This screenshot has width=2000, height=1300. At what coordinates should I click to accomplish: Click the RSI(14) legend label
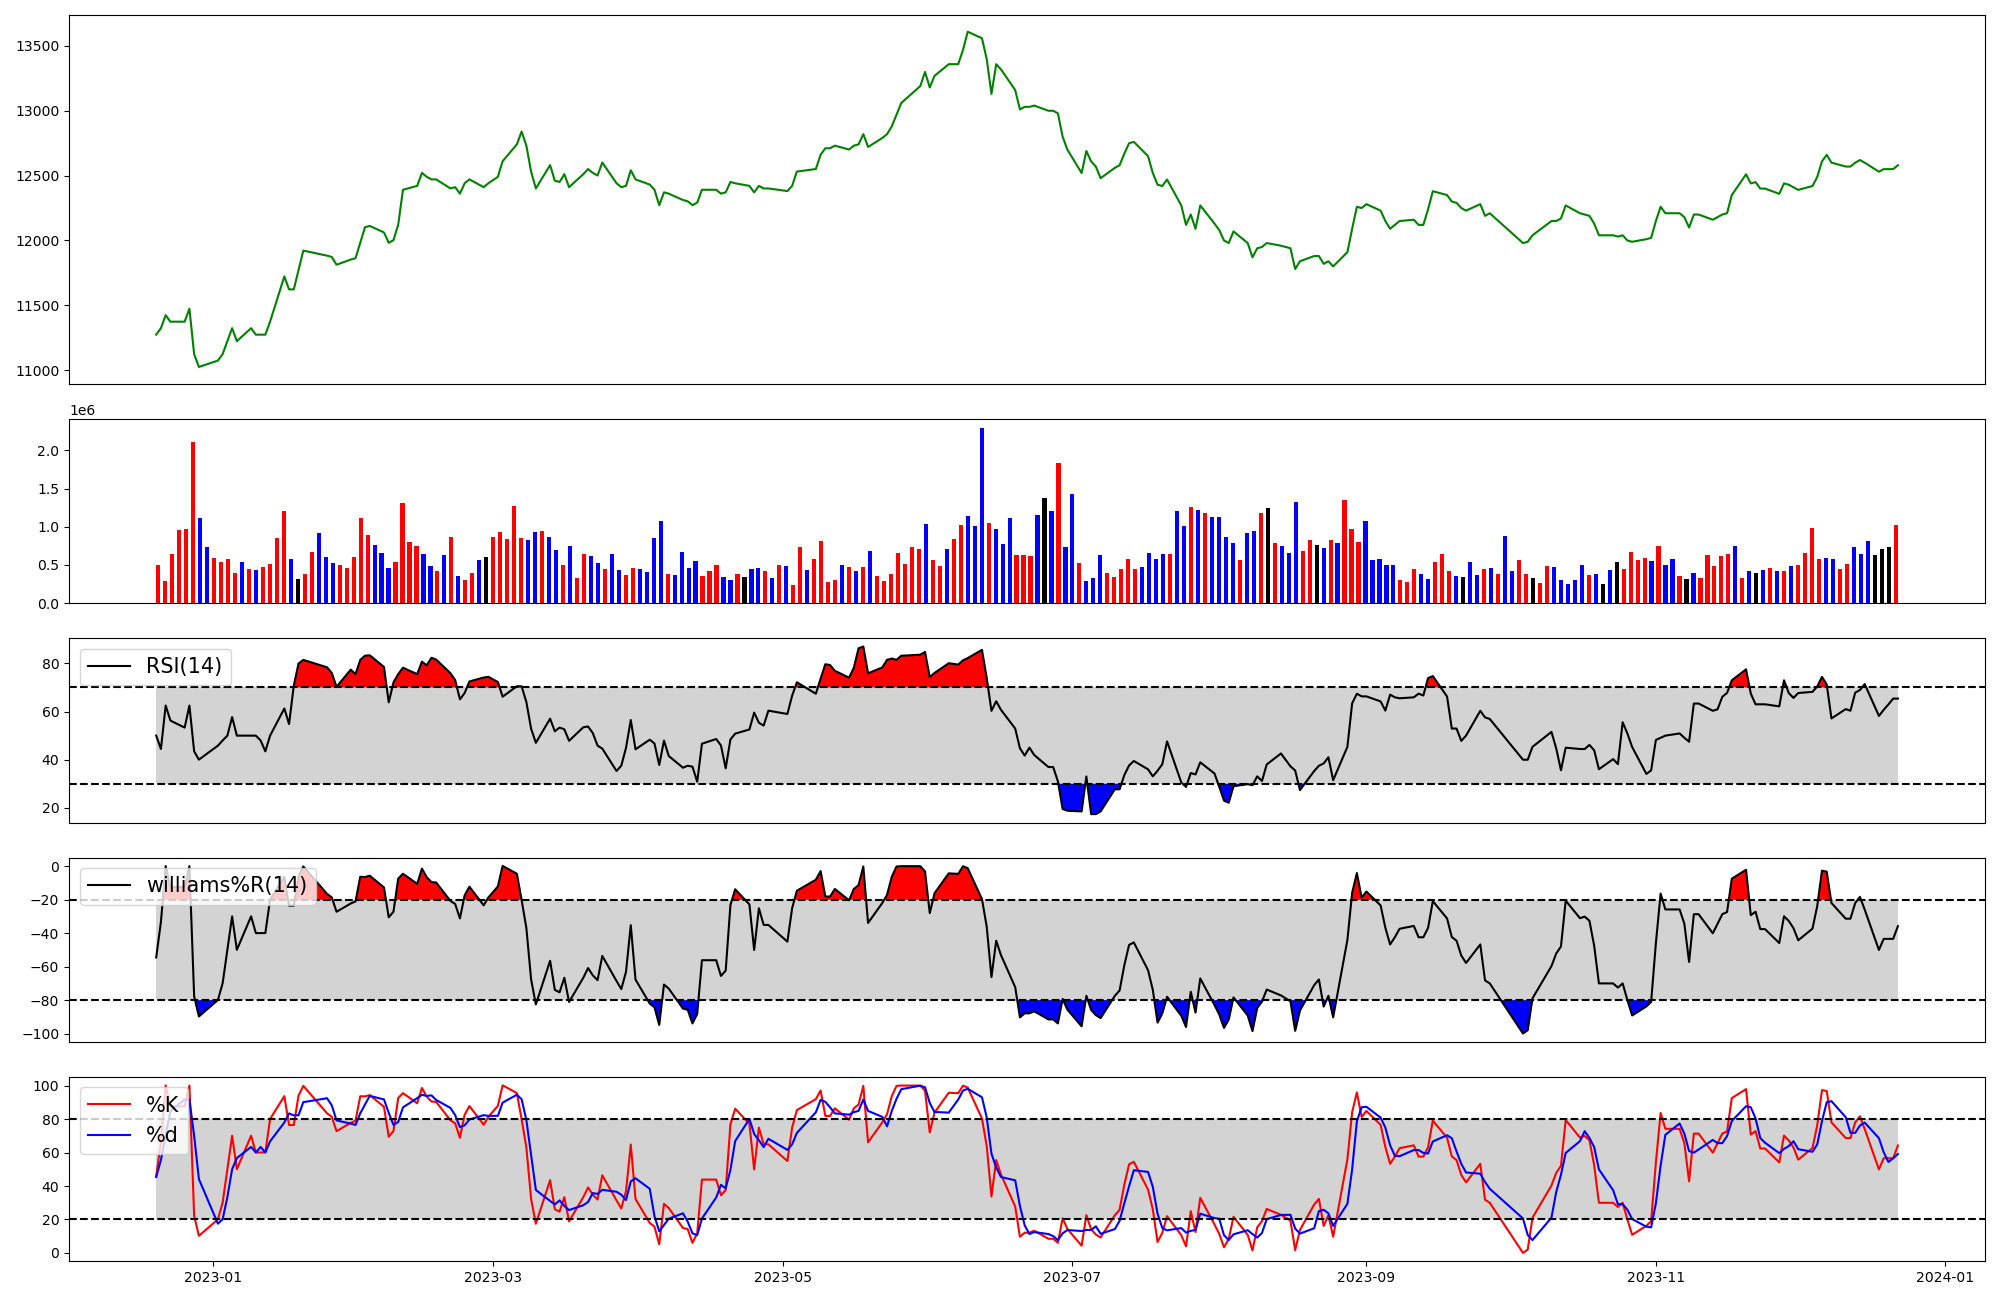click(184, 666)
